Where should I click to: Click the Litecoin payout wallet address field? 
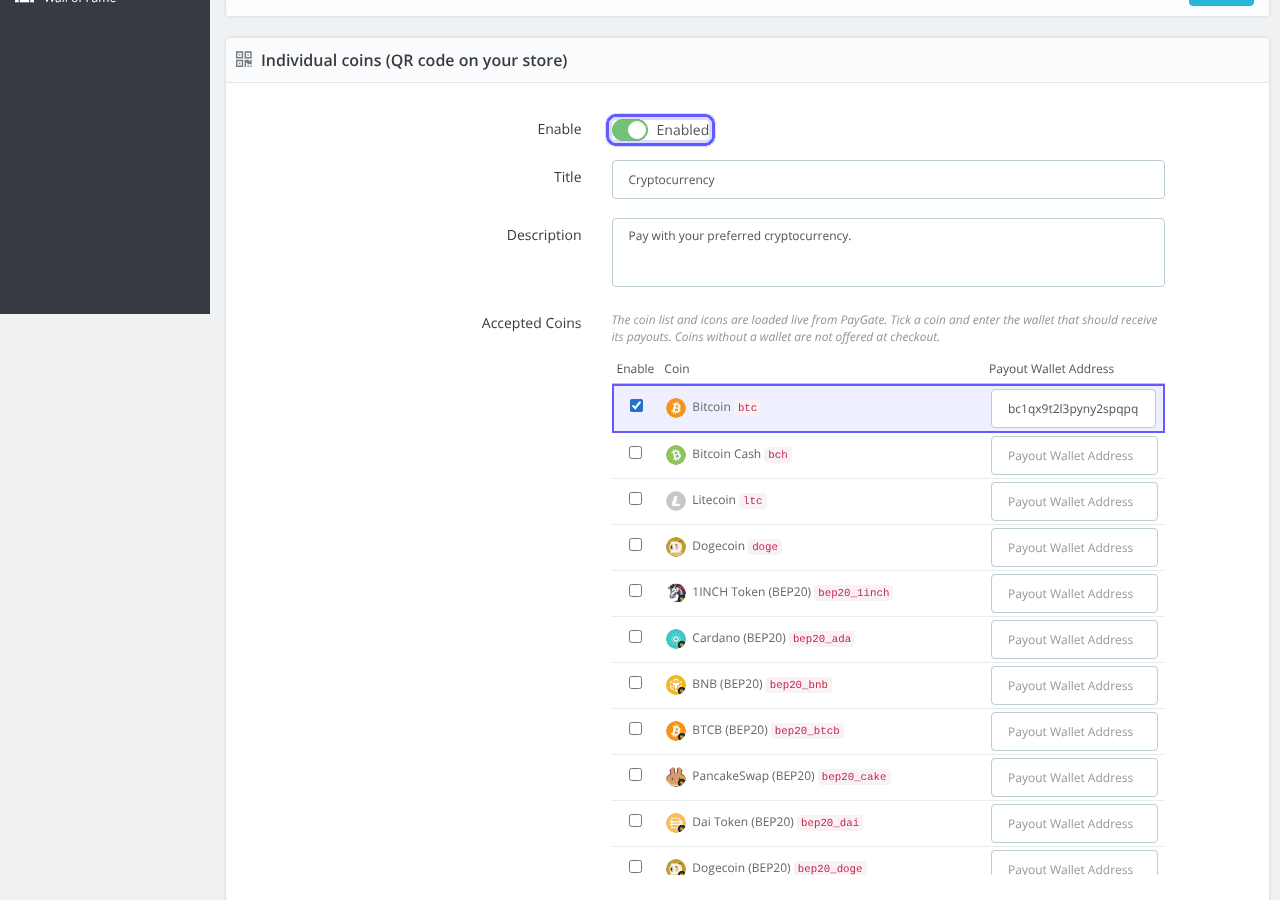[x=1074, y=501]
